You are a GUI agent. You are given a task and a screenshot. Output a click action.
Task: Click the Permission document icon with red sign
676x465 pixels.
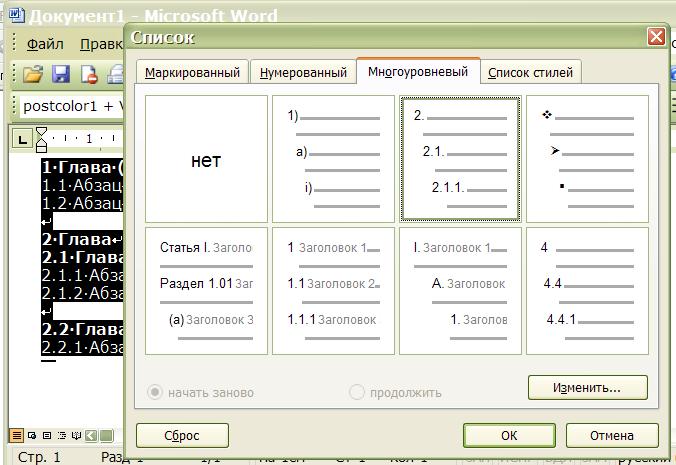pos(88,74)
